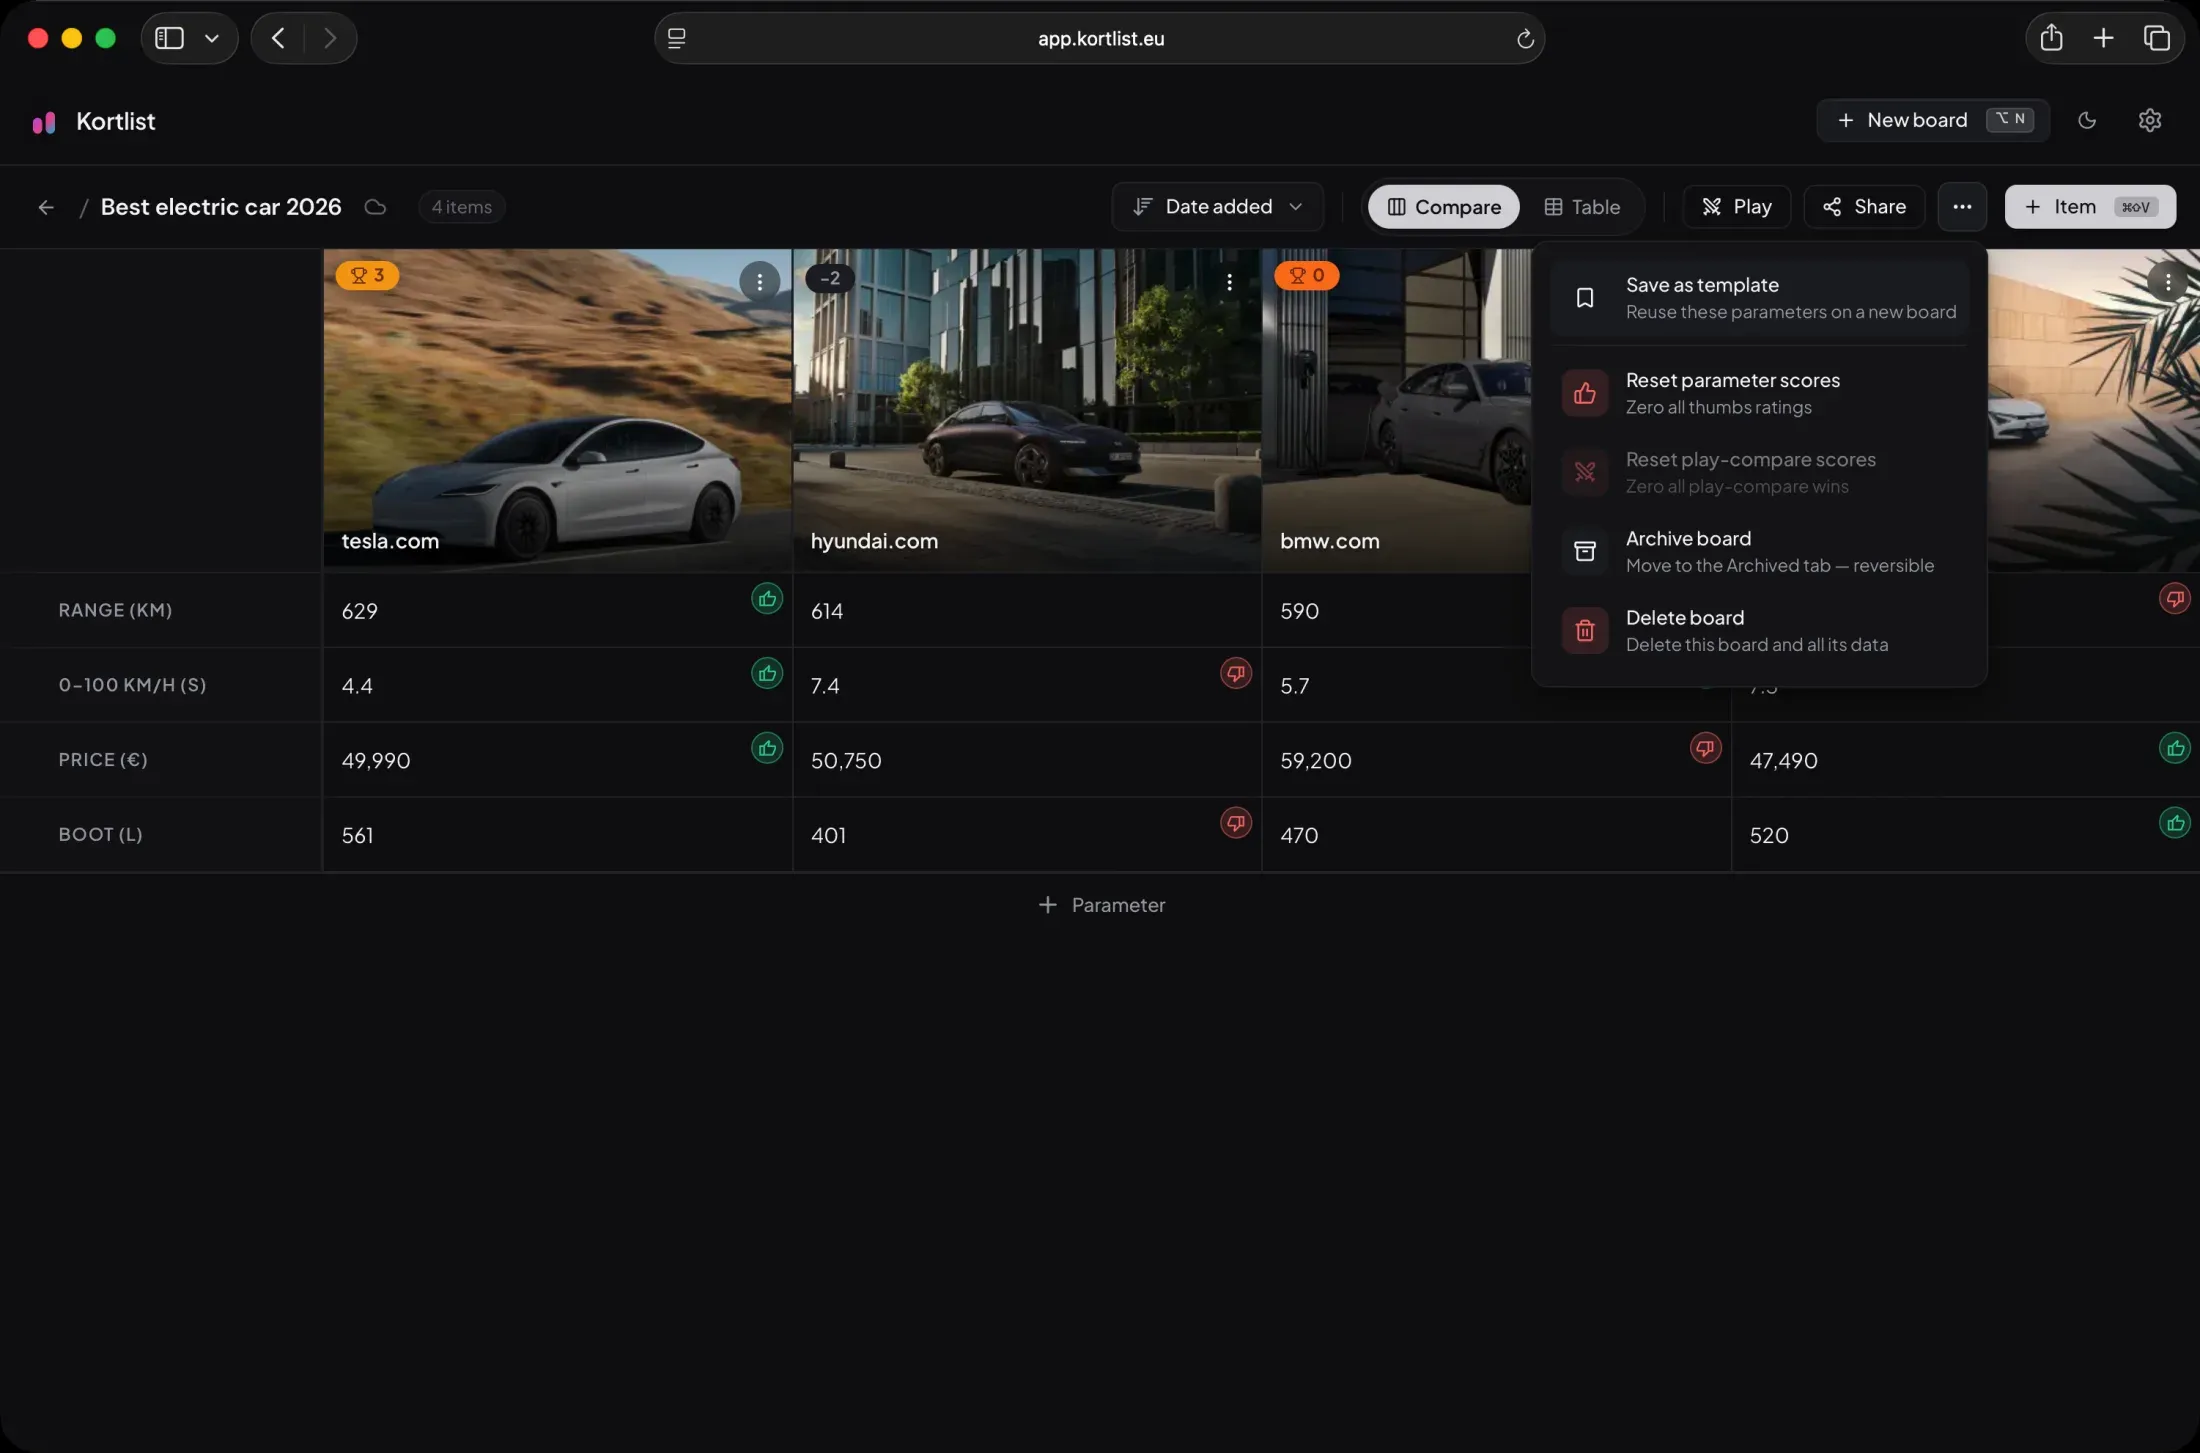The width and height of the screenshot is (2200, 1453).
Task: Click the tesla.com car thumbnail
Action: pos(557,410)
